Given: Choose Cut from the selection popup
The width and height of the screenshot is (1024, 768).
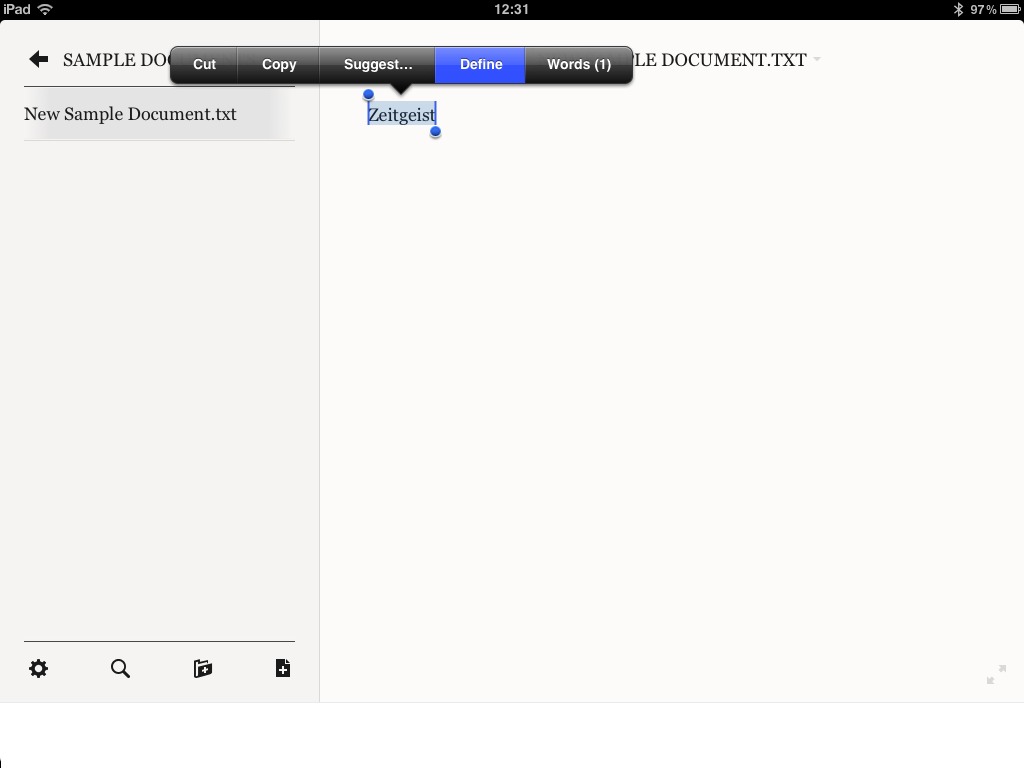Looking at the screenshot, I should (204, 64).
